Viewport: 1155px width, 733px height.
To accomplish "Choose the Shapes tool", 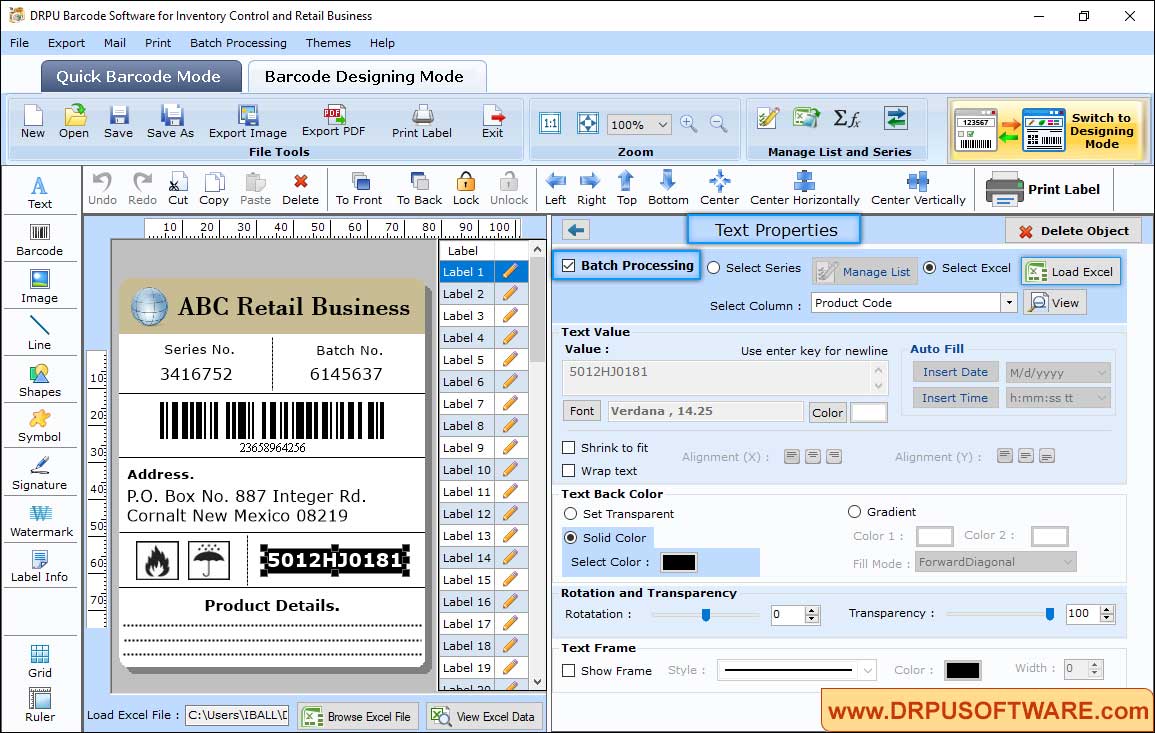I will (40, 381).
